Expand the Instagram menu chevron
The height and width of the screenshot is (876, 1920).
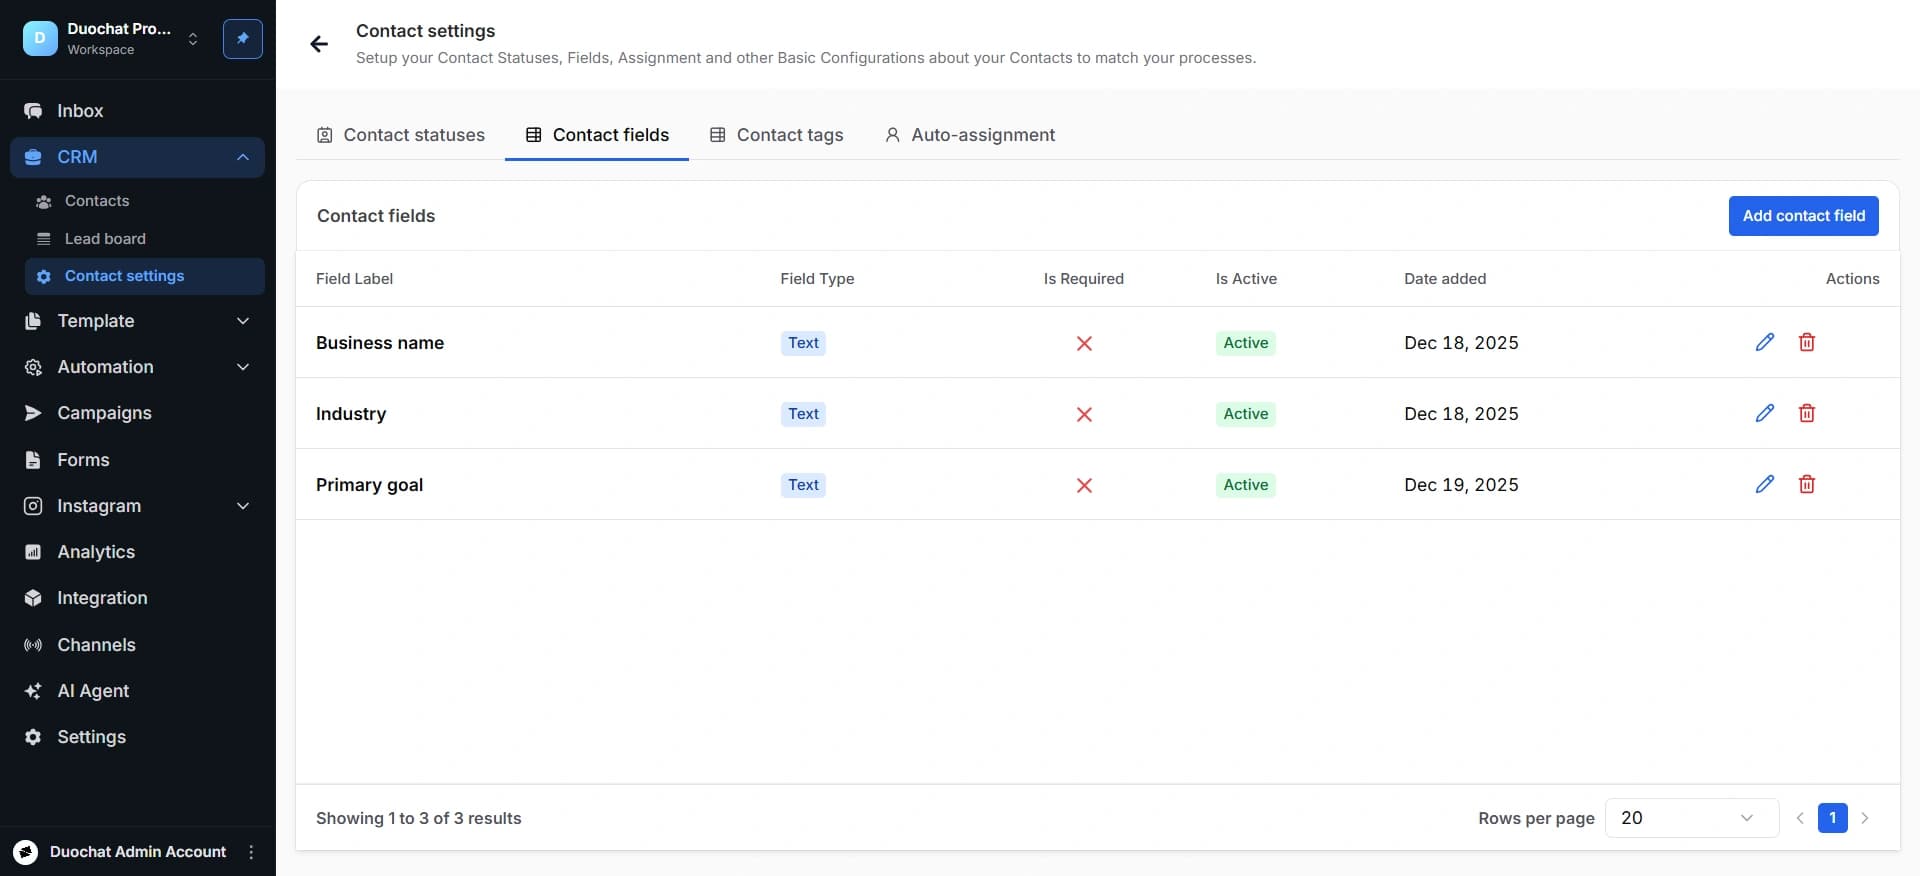(x=242, y=506)
